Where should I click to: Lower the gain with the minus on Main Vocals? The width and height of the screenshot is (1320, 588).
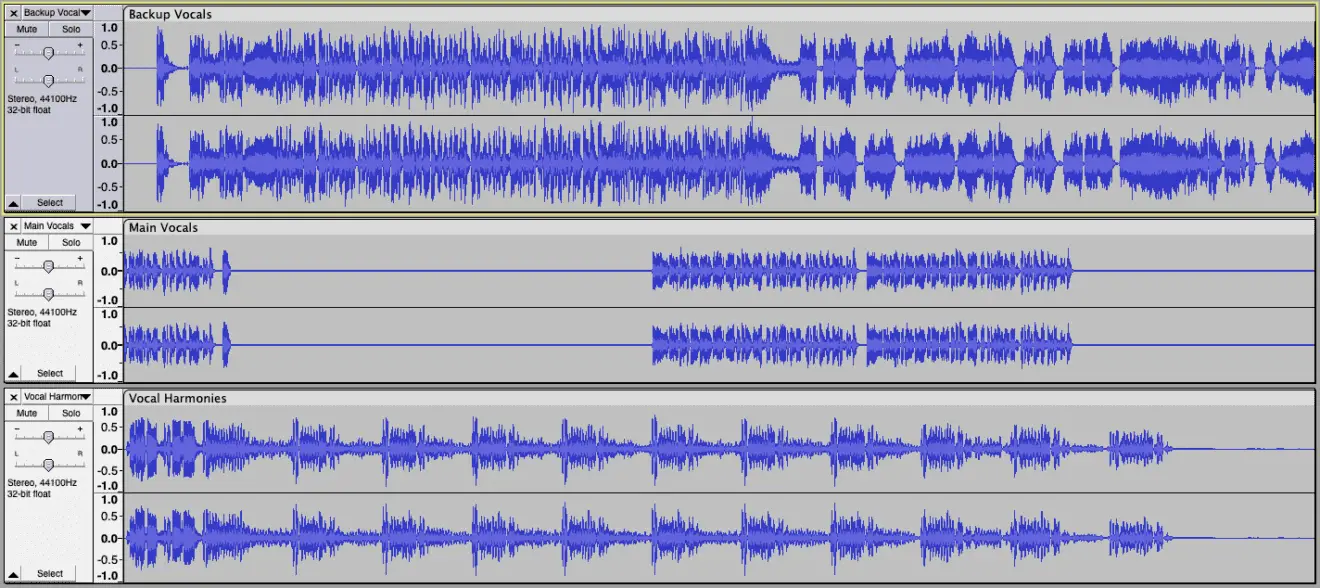point(19,257)
